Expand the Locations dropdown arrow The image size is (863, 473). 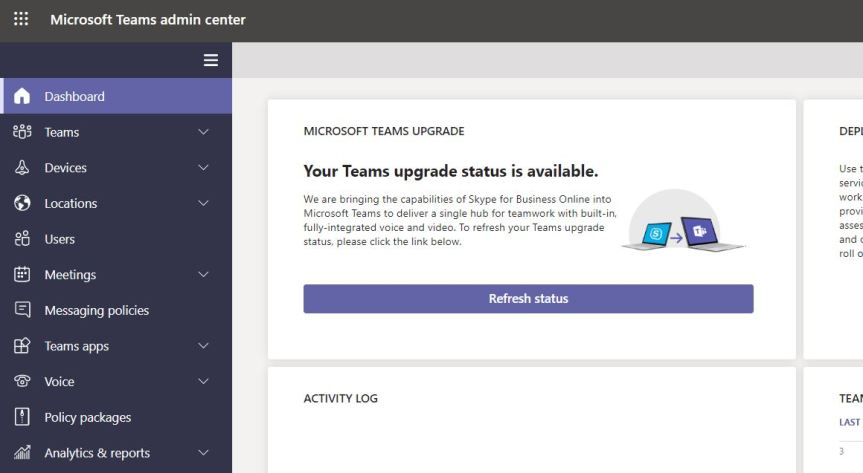(204, 203)
